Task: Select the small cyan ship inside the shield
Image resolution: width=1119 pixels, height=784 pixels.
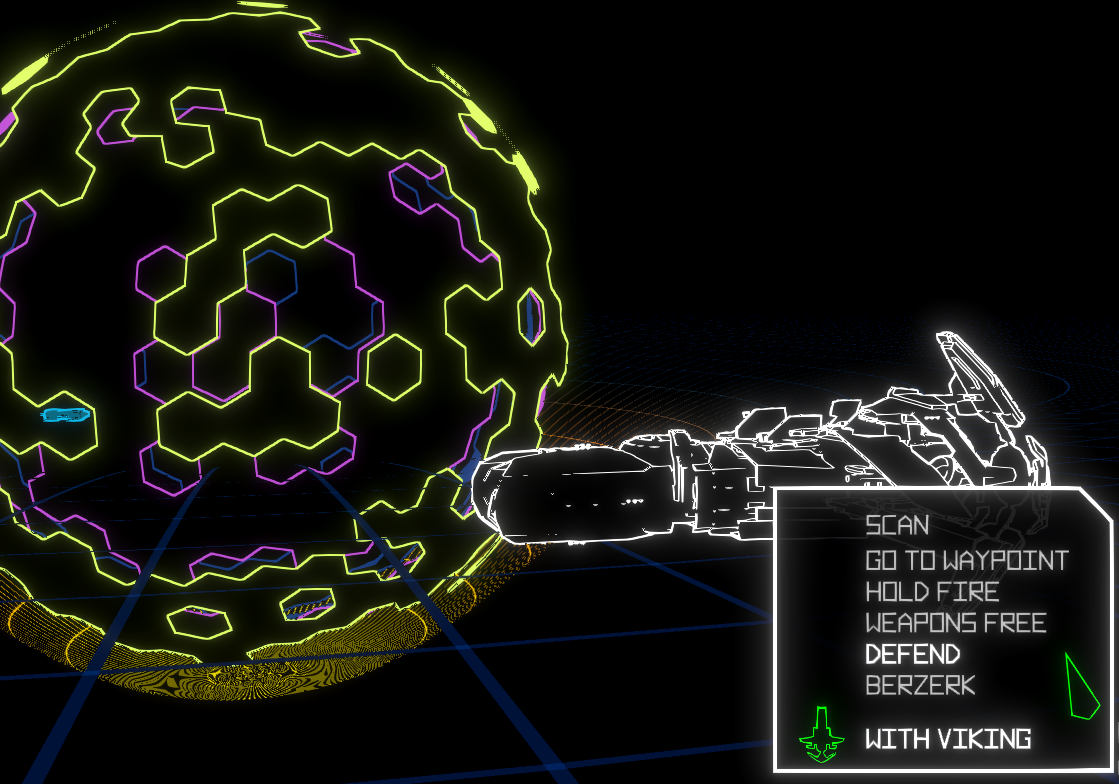Action: [66, 414]
